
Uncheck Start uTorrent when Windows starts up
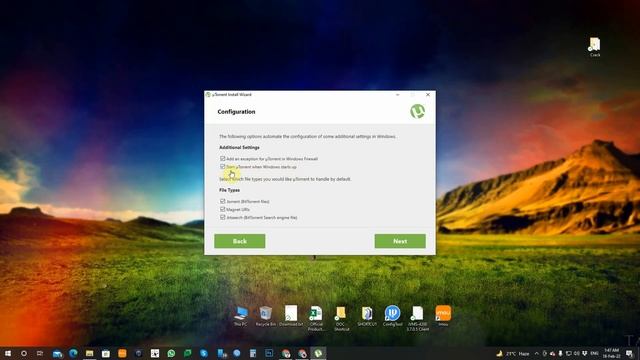click(x=222, y=167)
